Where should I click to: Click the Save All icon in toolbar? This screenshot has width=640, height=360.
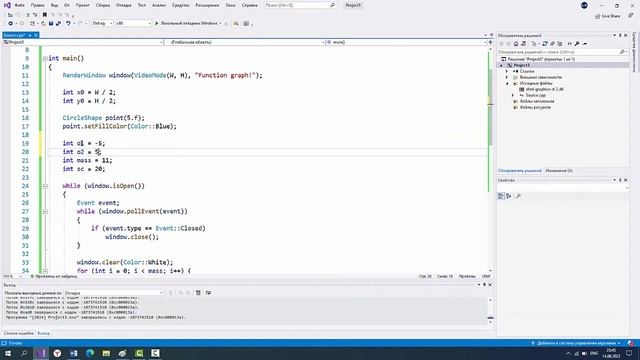pos(58,23)
